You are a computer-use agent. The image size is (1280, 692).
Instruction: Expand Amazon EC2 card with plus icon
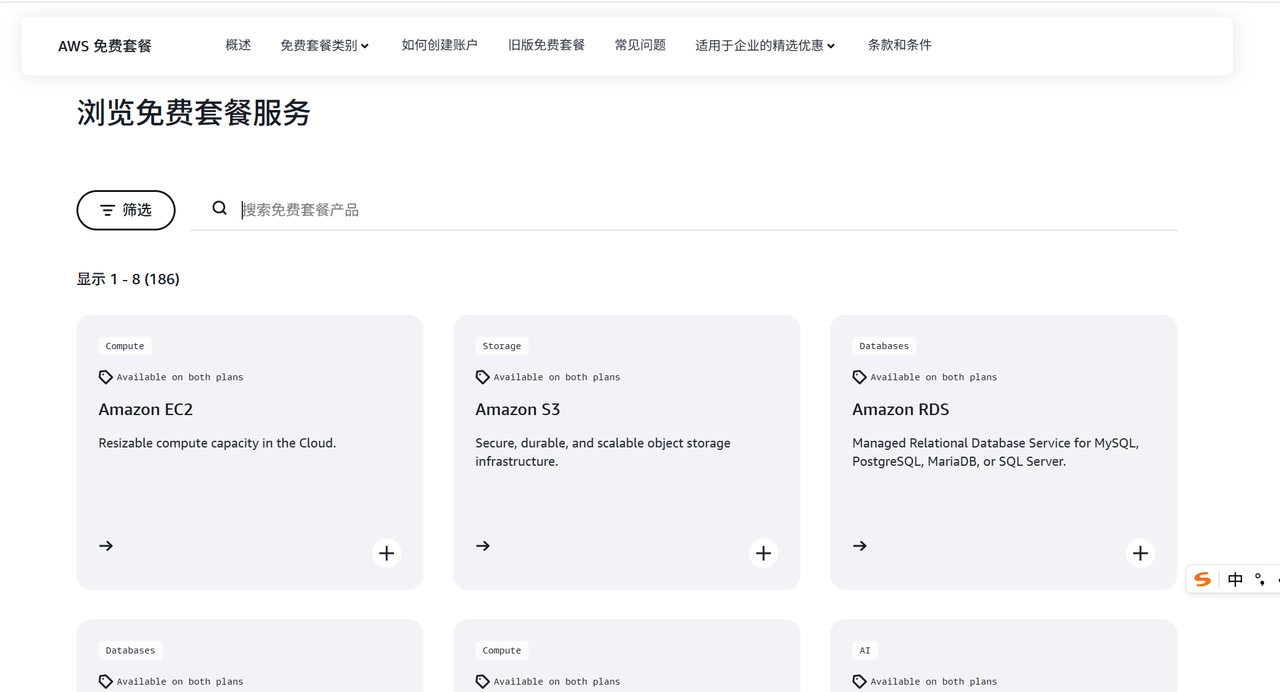pos(386,553)
